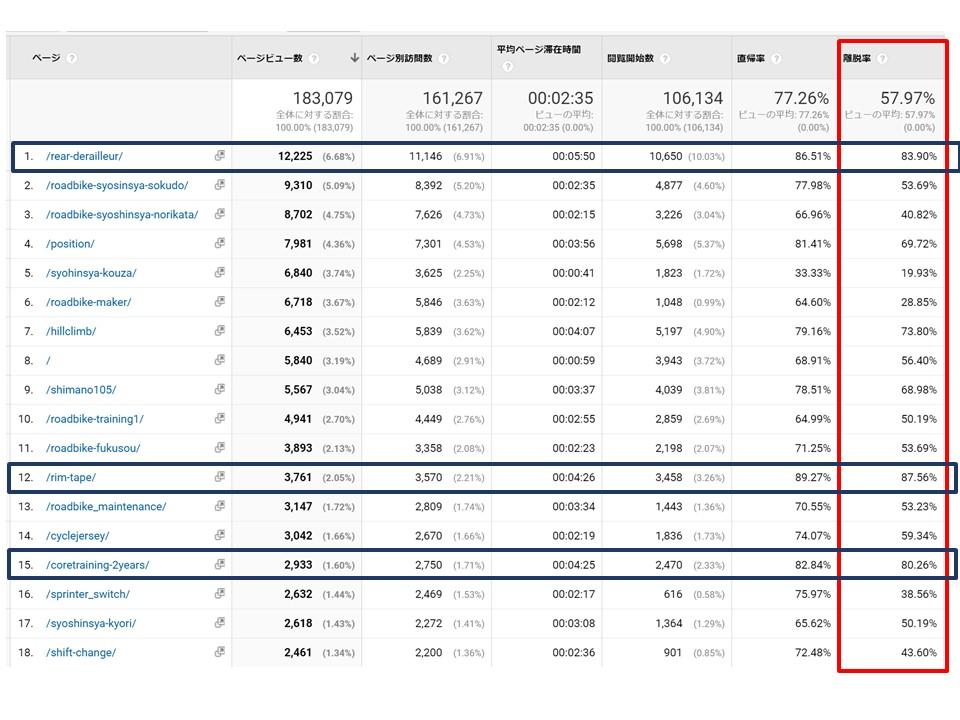Viewport: 960px width, 720px height.
Task: Select bounce rate 33.33% for /syohinsya-kouza/
Action: (x=812, y=273)
